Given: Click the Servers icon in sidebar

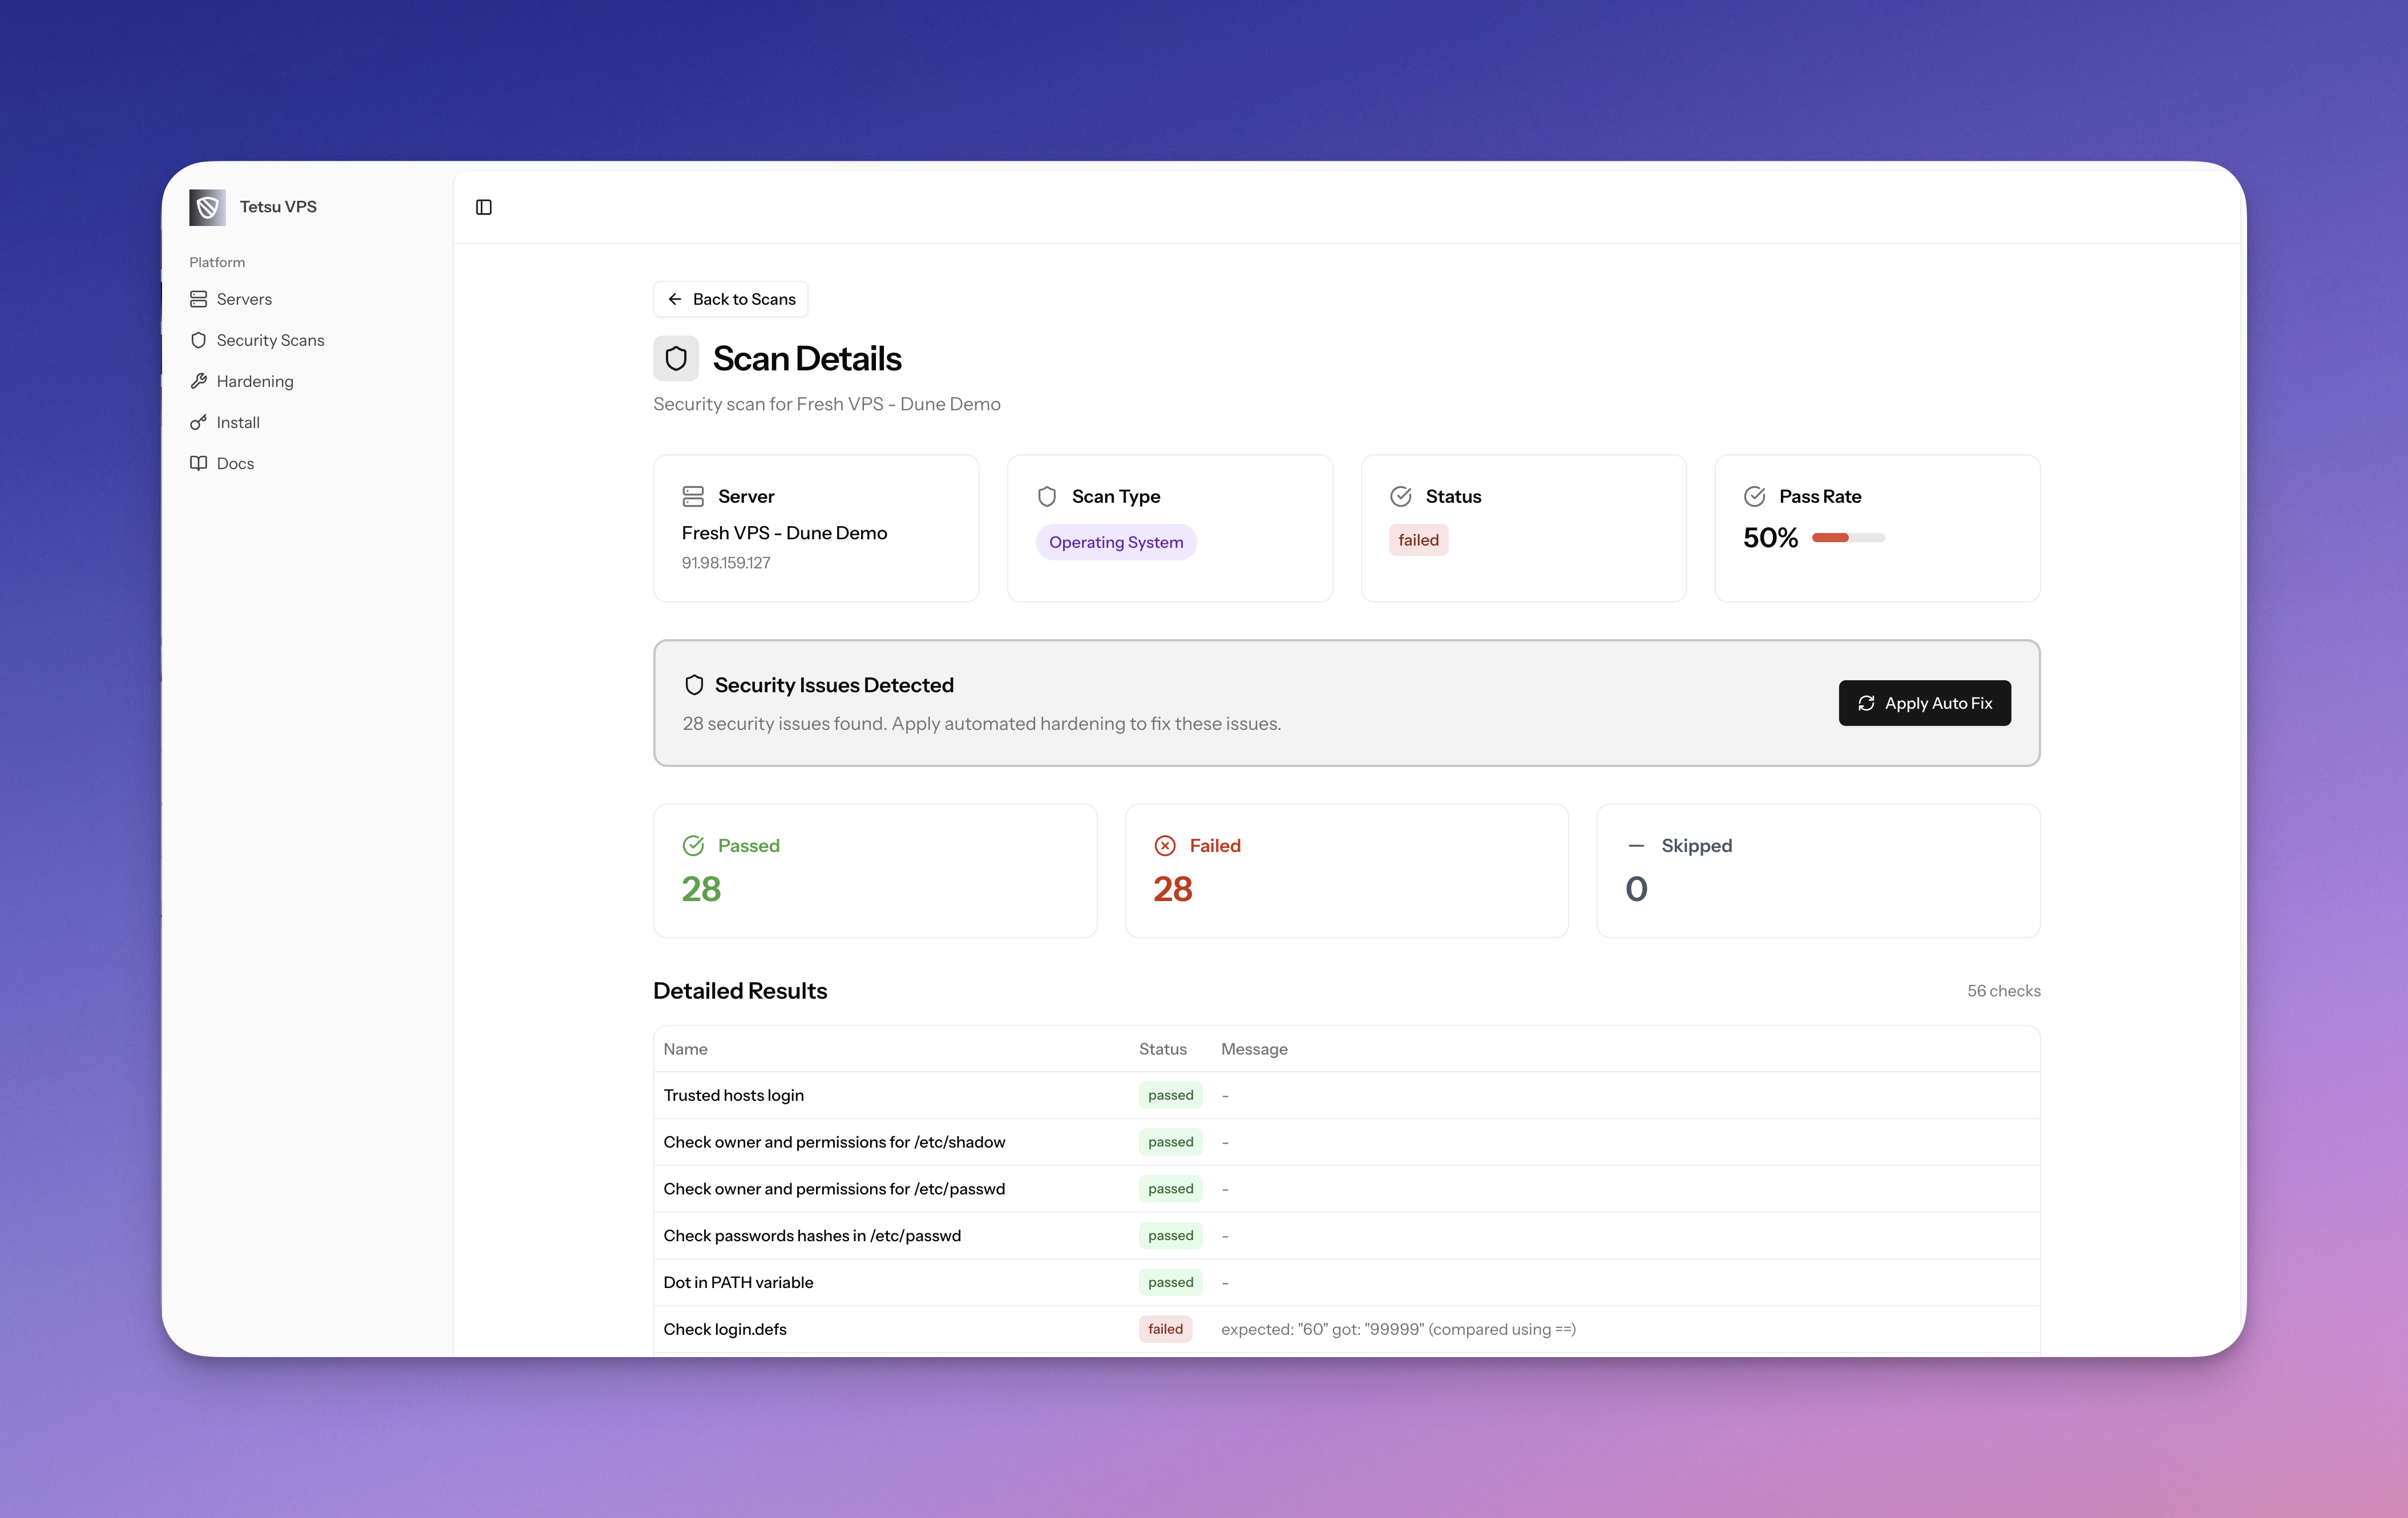Looking at the screenshot, I should coord(198,299).
